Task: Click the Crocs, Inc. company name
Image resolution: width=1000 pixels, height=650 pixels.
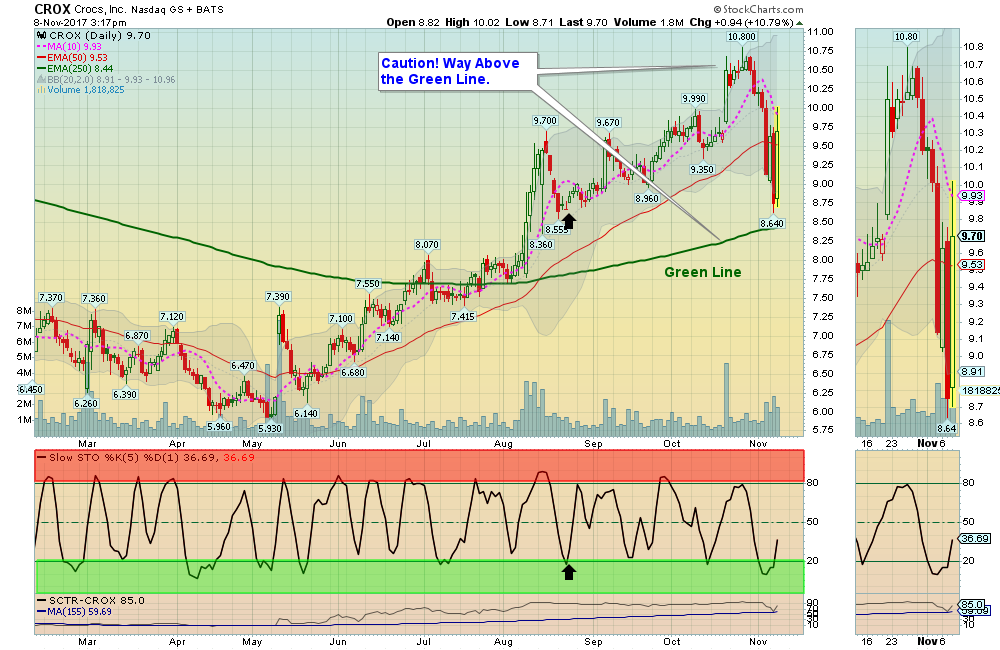Action: 101,10
